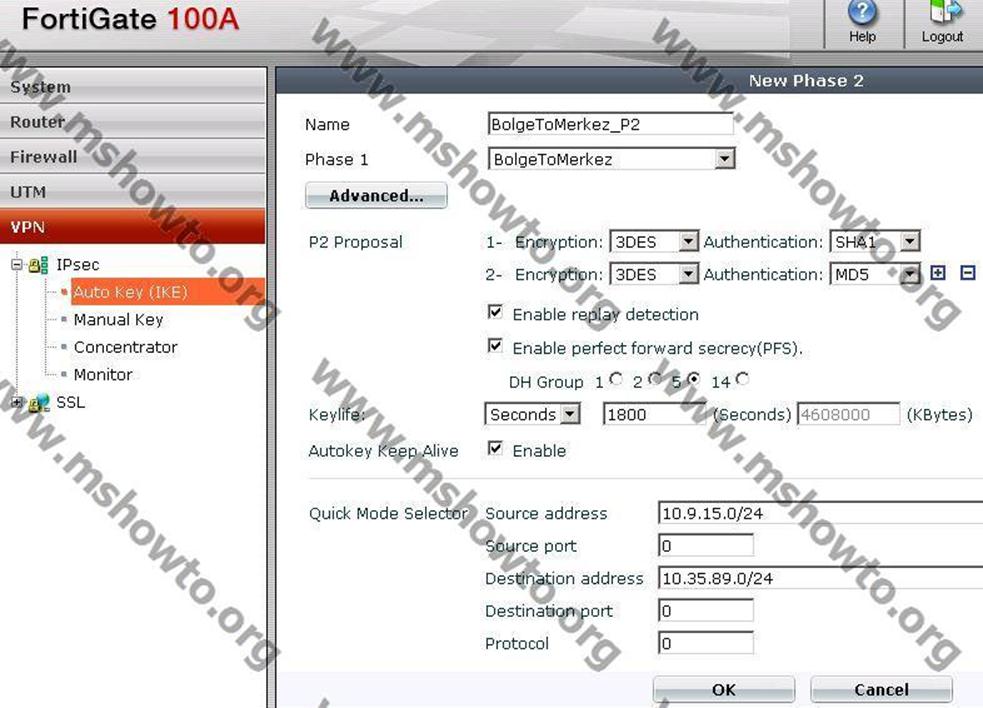Click the Keylife 1800 seconds field
The height and width of the screenshot is (708, 983).
pos(656,415)
